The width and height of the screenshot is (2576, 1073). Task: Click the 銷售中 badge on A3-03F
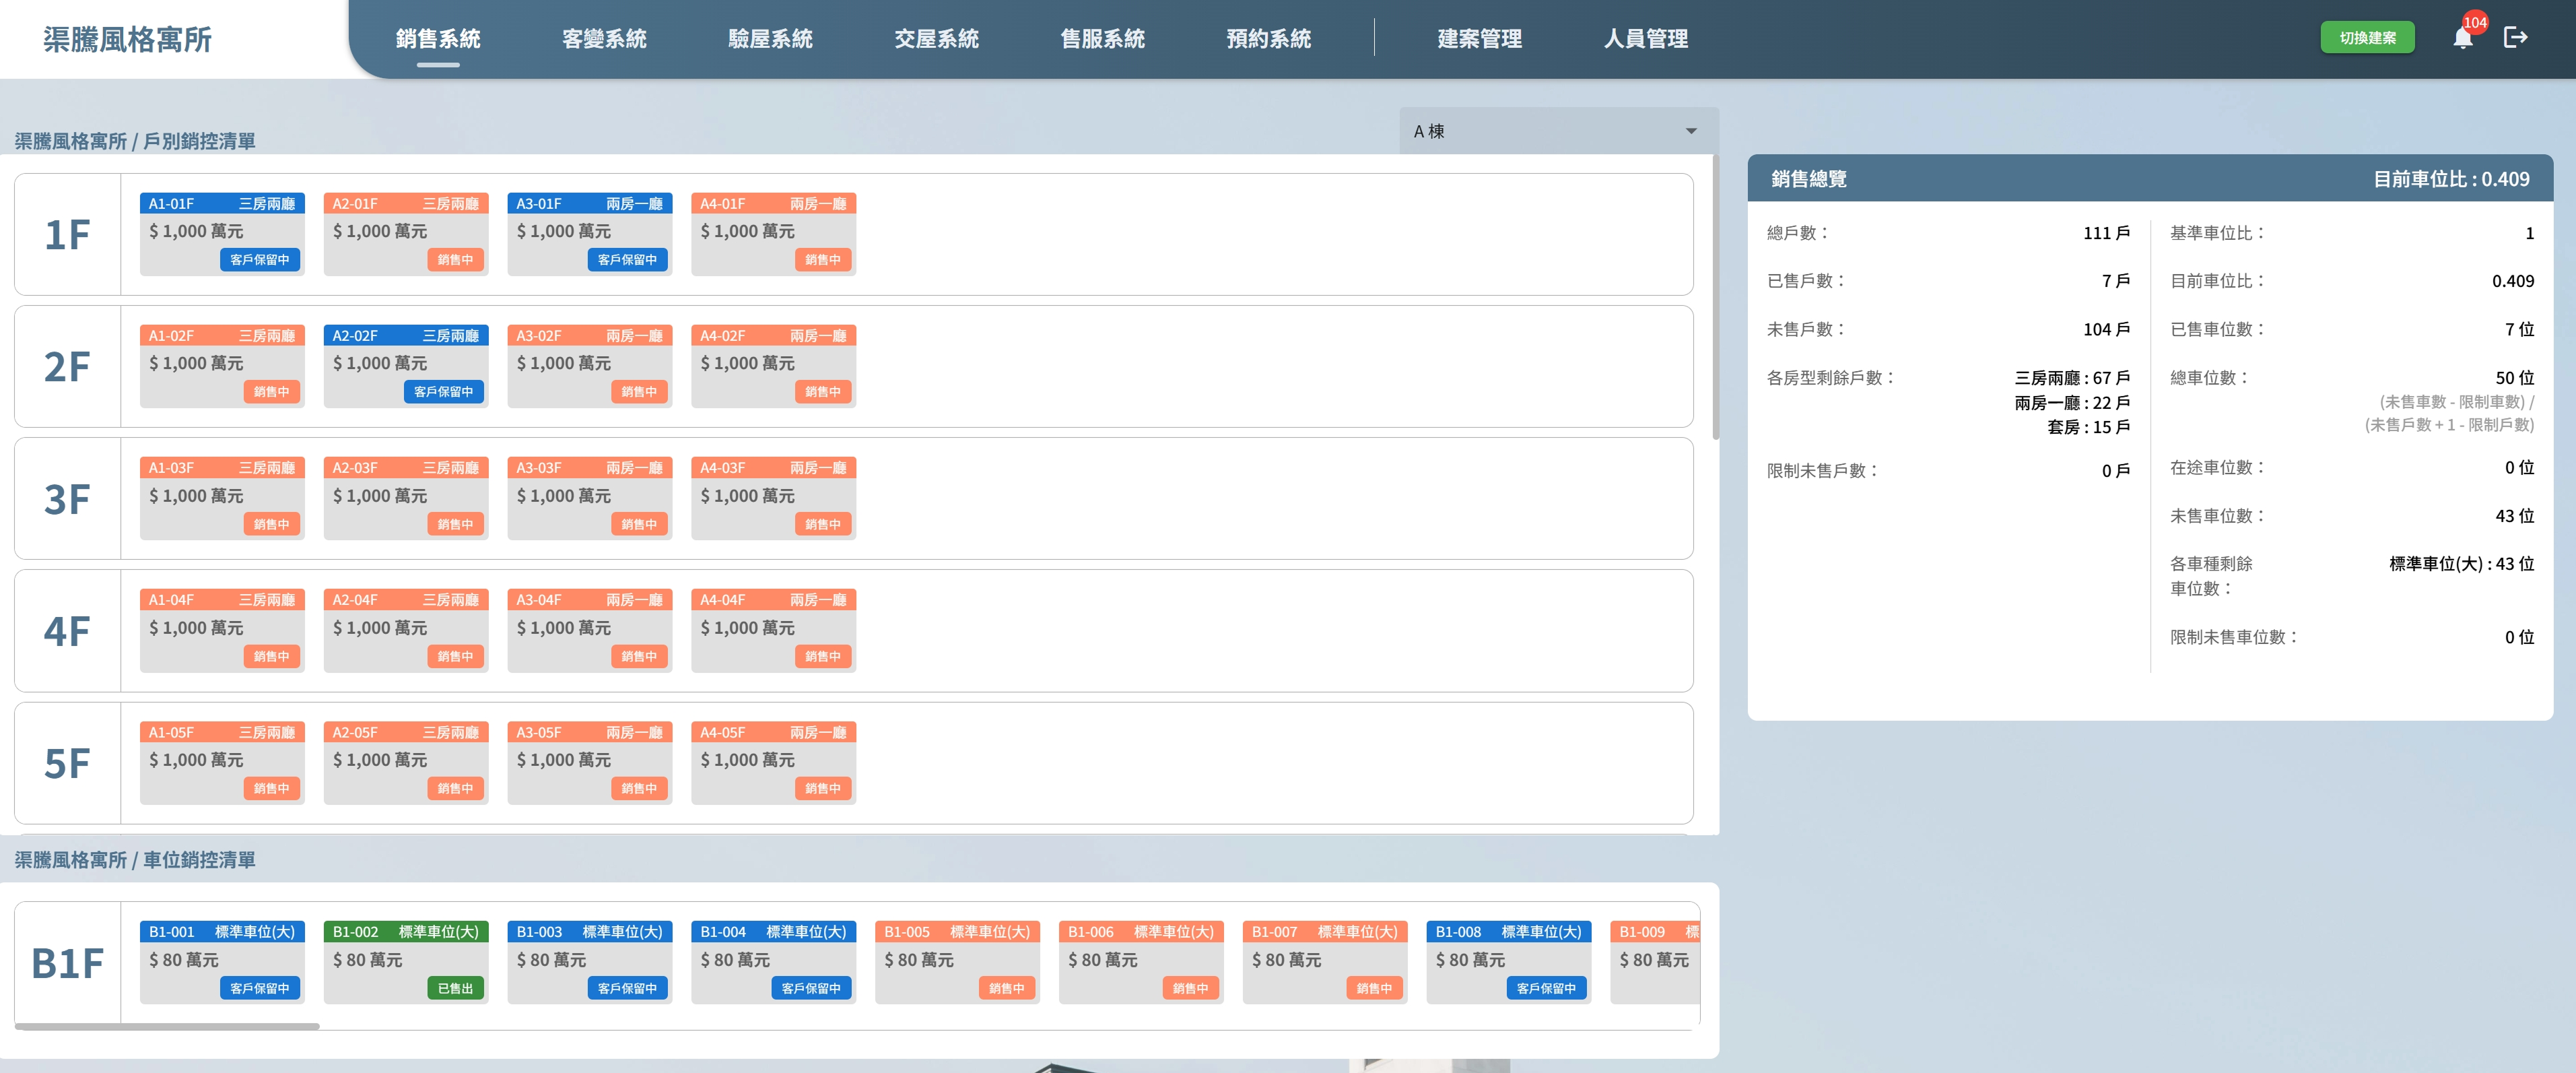coord(639,524)
